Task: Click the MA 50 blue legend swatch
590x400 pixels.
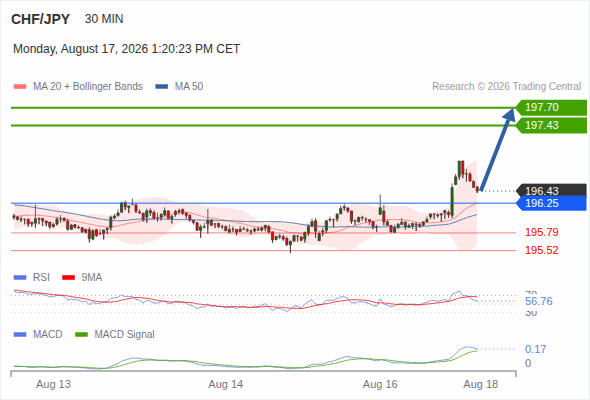Action: point(162,87)
